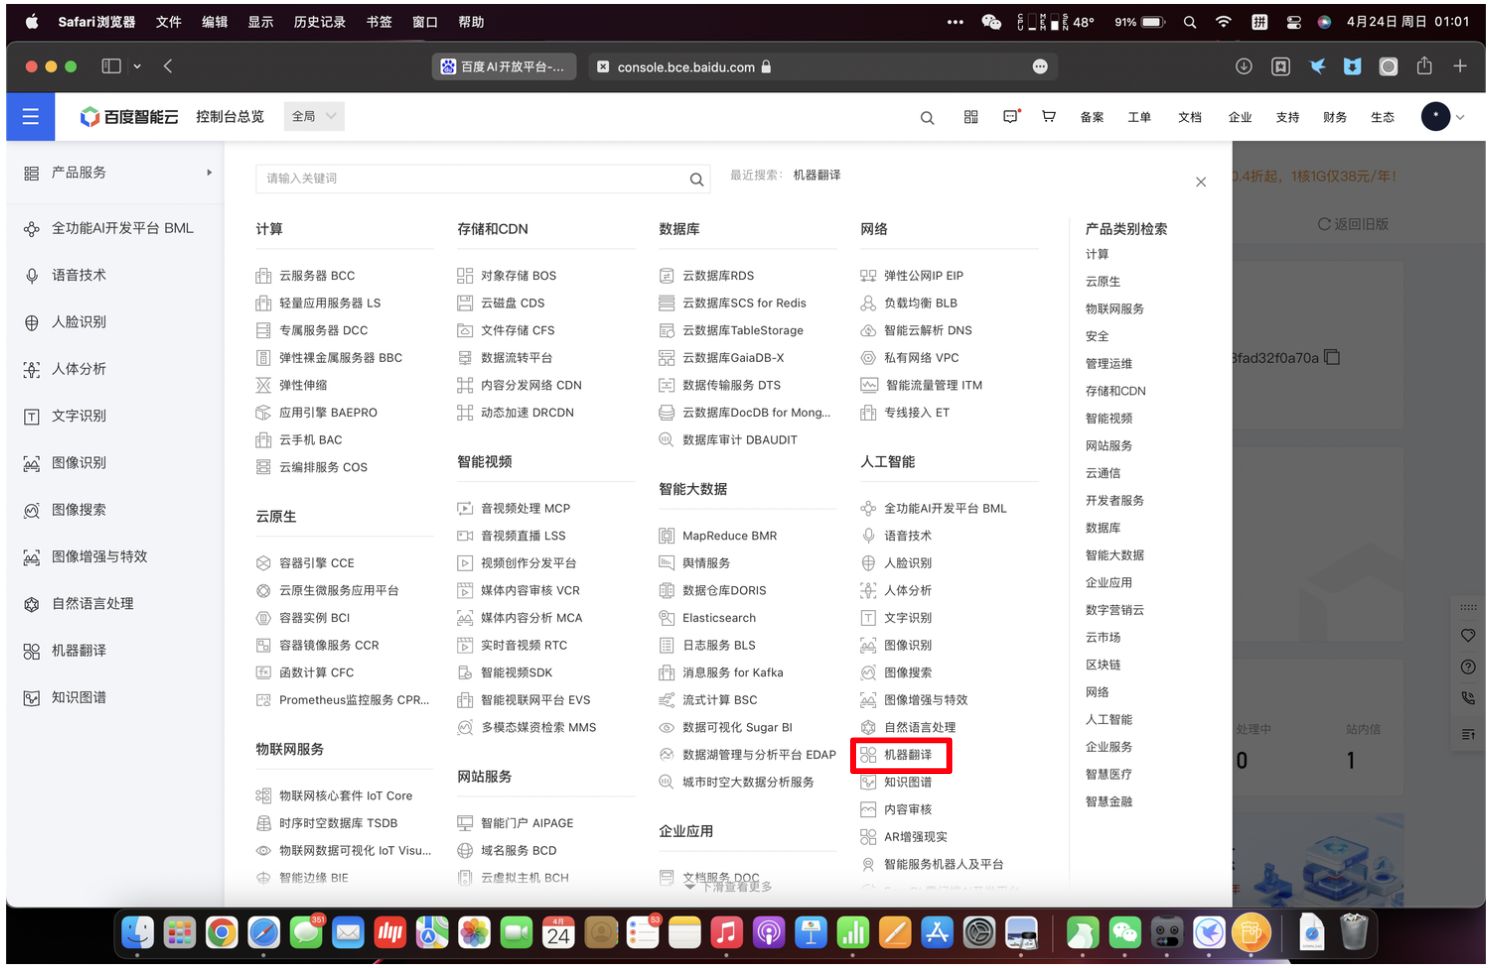
Task: Click 返回旧版 on background page
Action: point(1353,224)
